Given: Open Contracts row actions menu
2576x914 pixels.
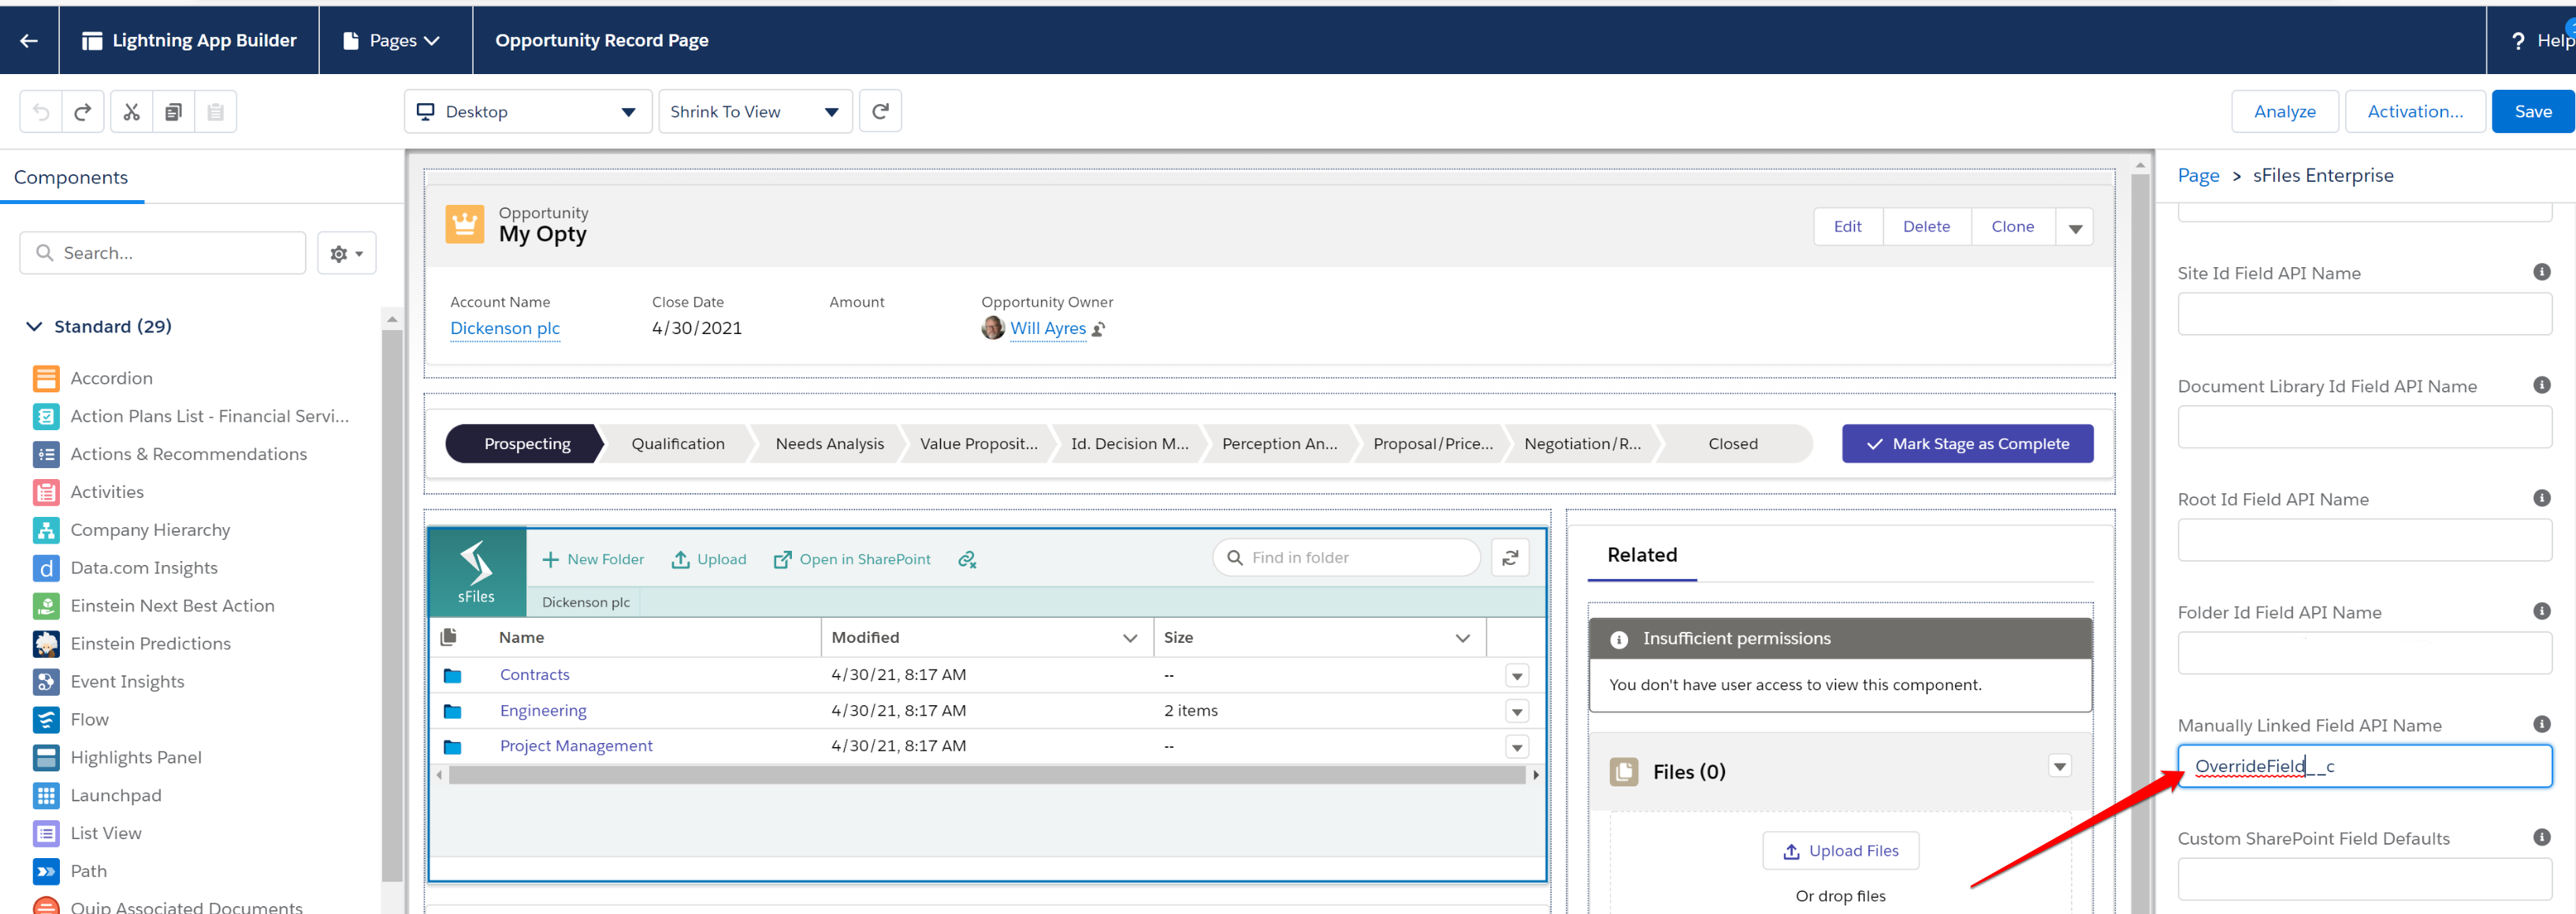Looking at the screenshot, I should 1517,676.
